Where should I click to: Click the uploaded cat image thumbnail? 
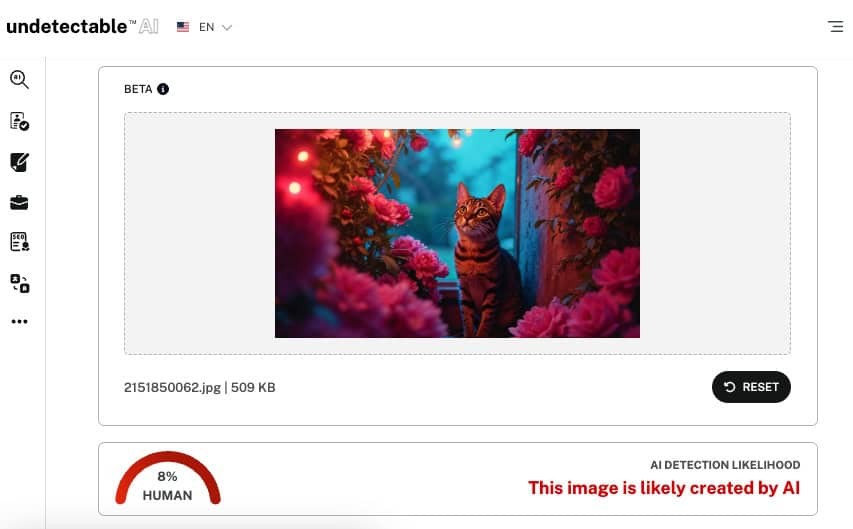[x=457, y=233]
